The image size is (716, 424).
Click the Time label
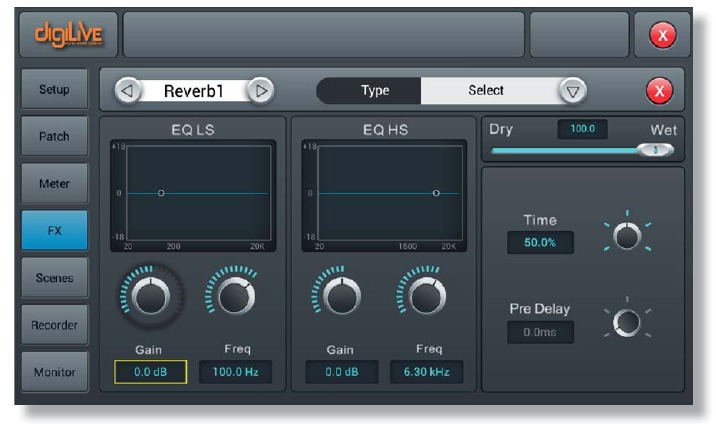click(x=540, y=220)
